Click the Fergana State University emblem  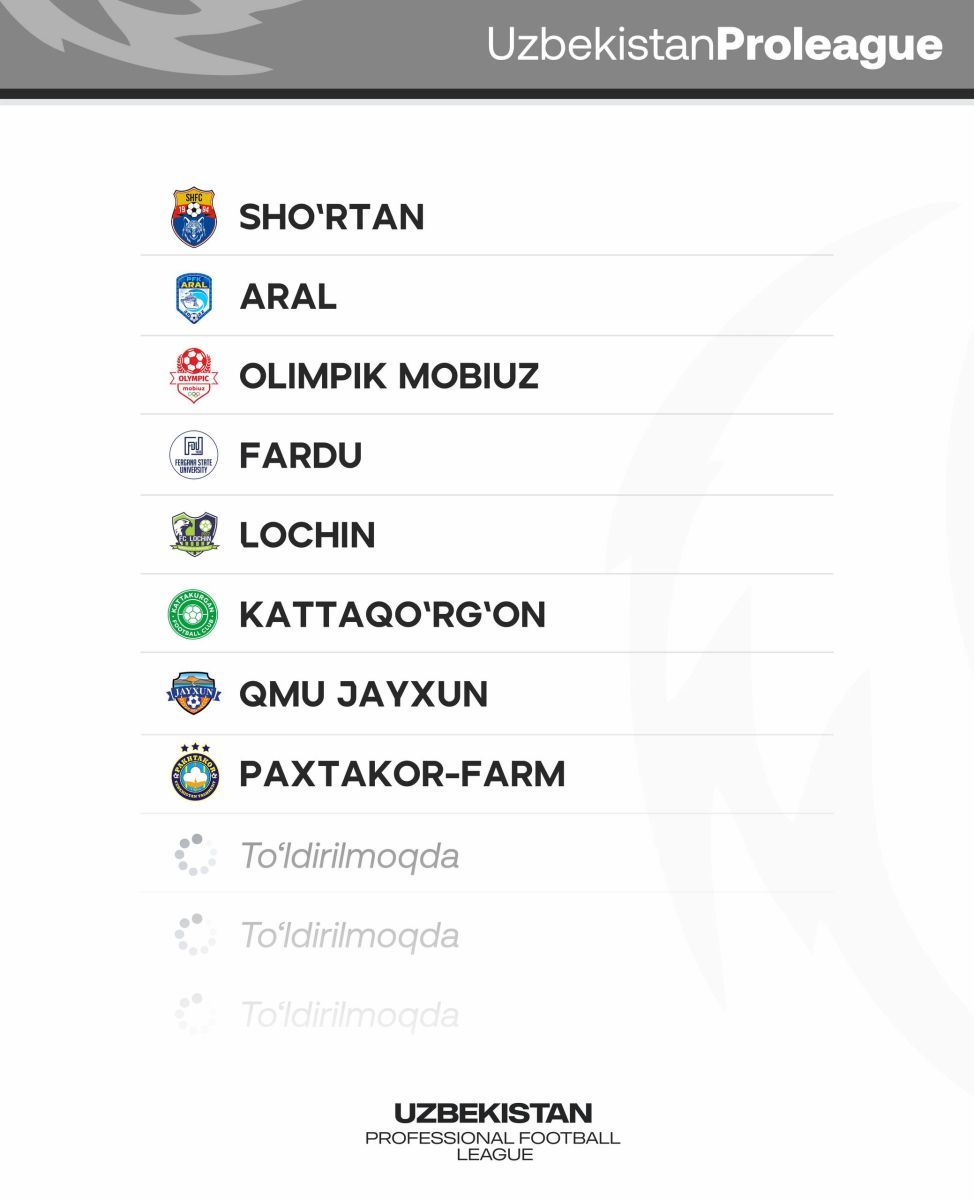click(x=194, y=455)
